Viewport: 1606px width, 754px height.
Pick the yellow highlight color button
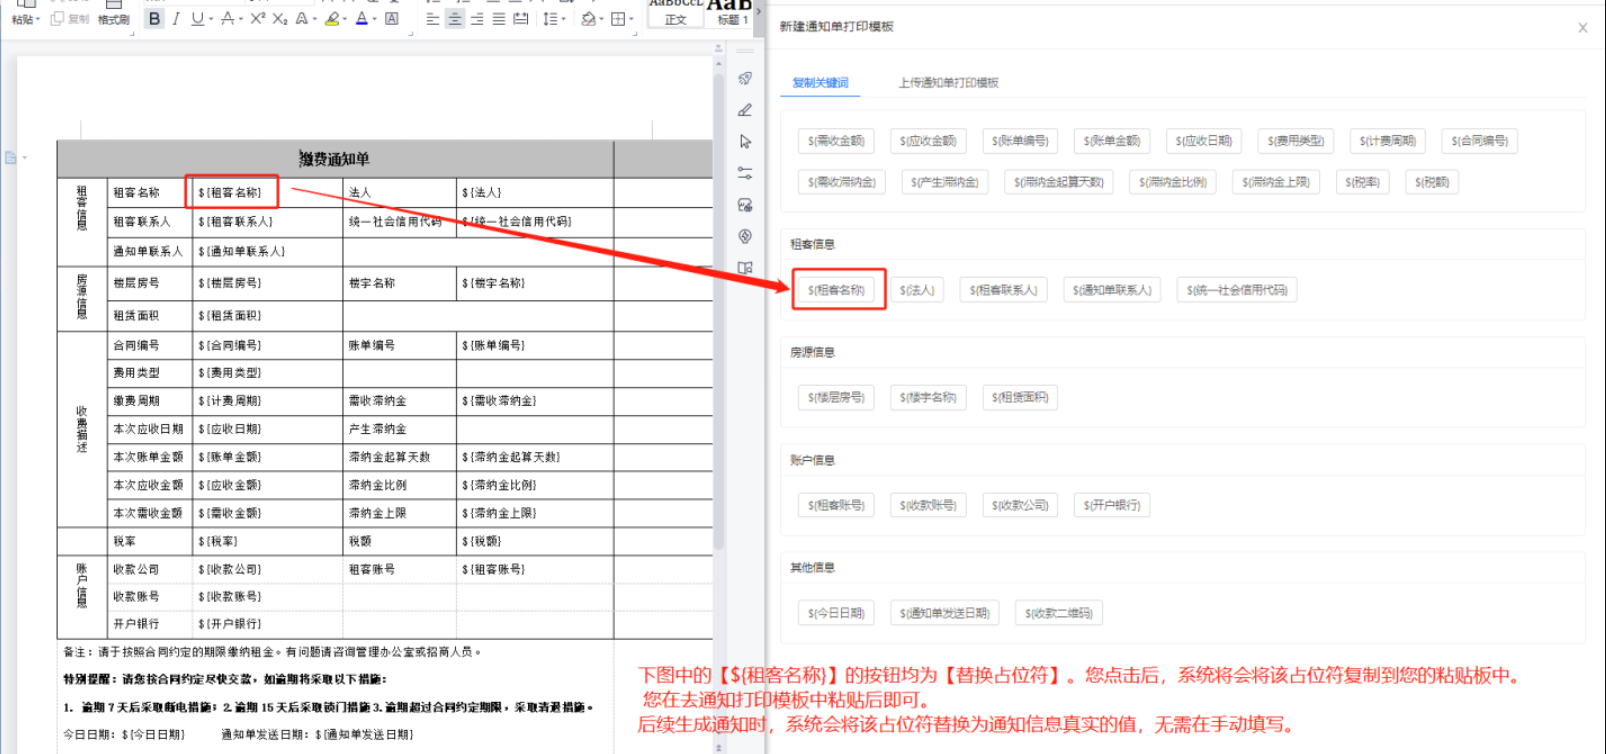coord(331,19)
